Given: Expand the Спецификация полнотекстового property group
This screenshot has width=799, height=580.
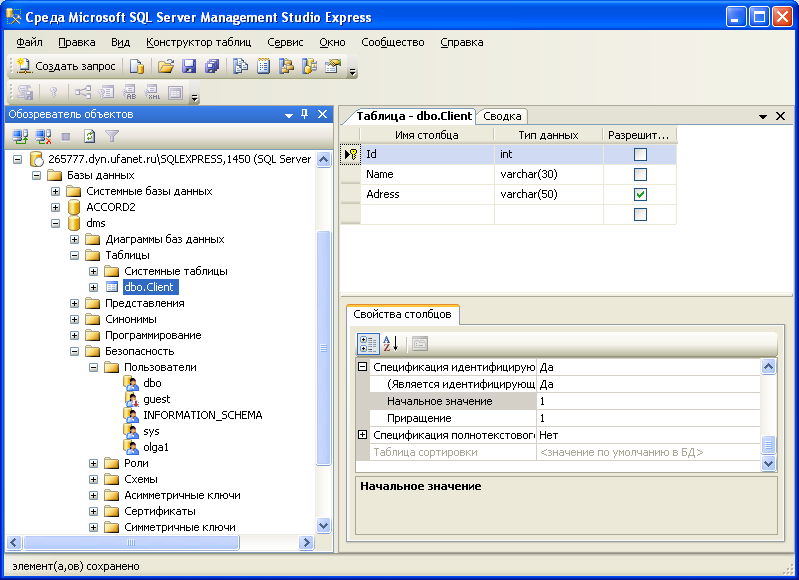Looking at the screenshot, I should [362, 435].
